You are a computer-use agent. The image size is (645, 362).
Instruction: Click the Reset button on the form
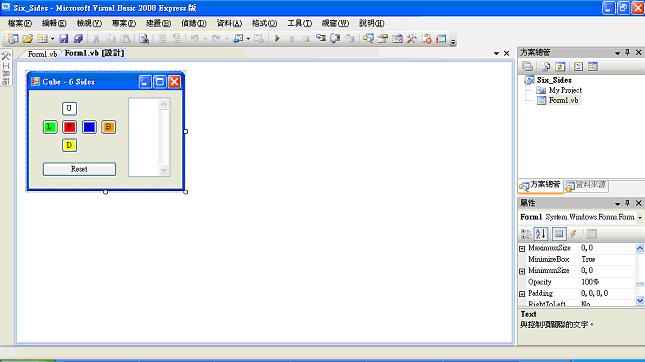(x=79, y=169)
